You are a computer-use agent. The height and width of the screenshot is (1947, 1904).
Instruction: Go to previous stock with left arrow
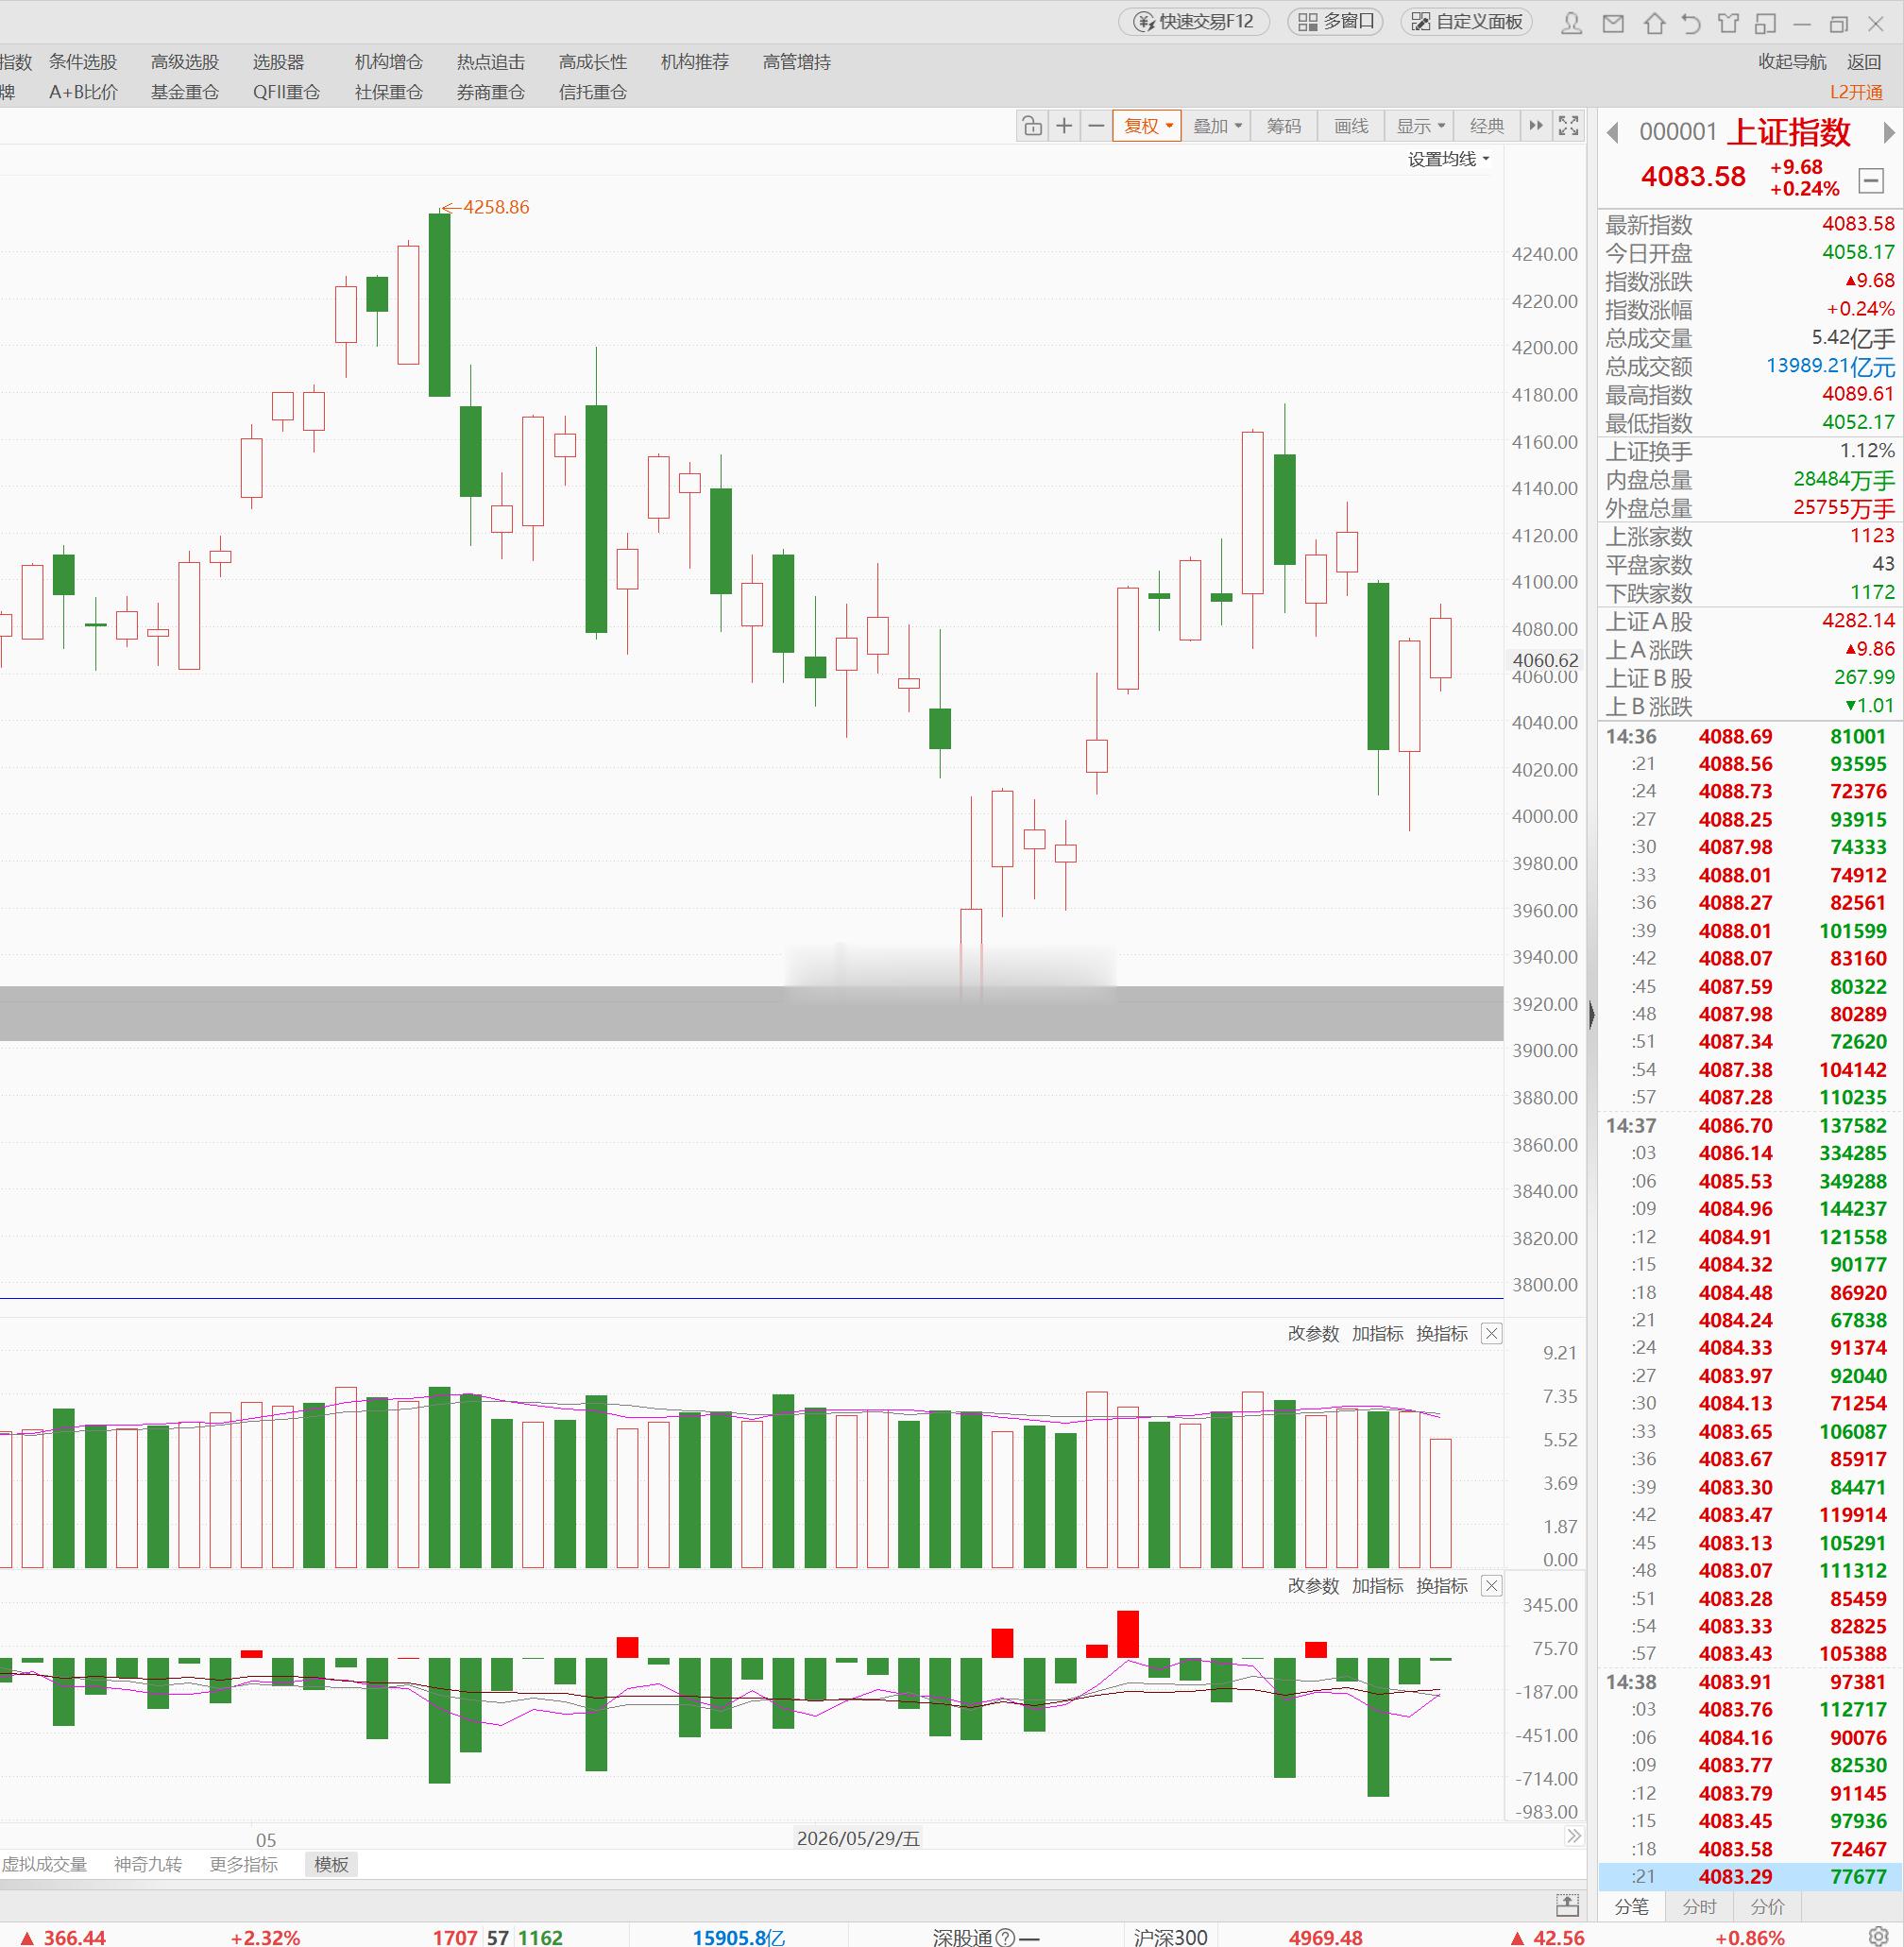1612,132
